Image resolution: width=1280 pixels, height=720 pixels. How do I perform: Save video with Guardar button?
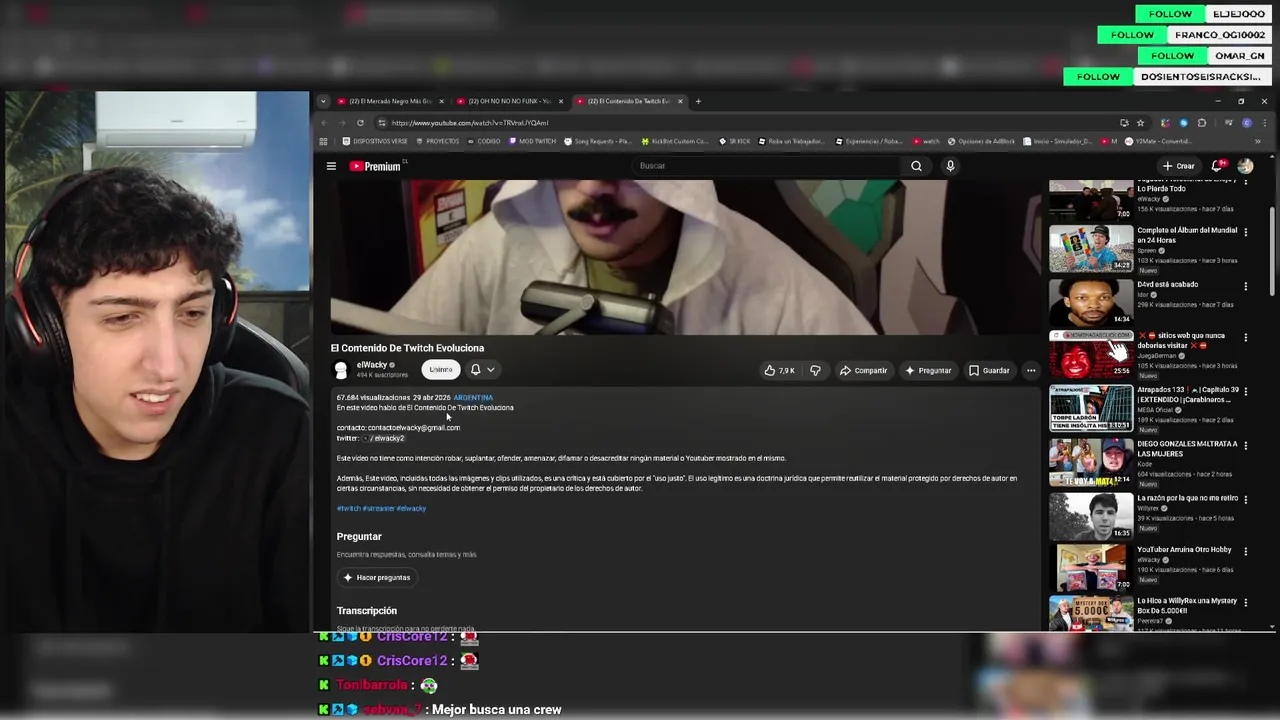[x=989, y=370]
